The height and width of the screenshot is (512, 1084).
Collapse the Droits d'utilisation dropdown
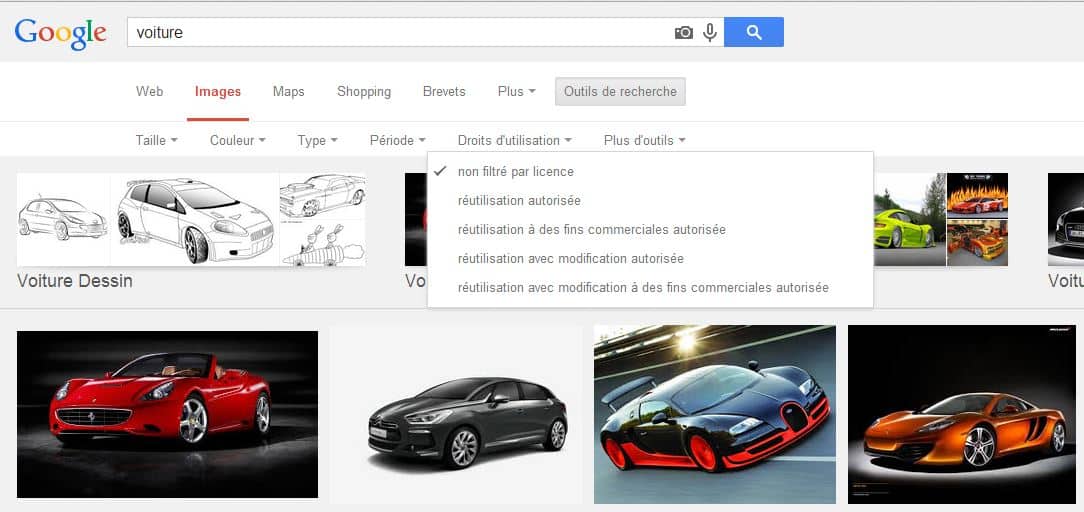(x=514, y=140)
